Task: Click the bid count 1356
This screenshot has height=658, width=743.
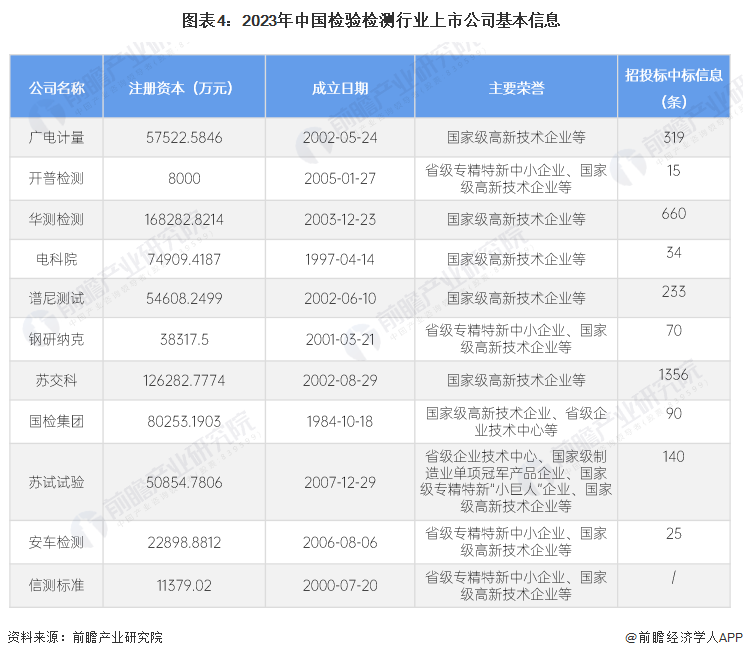Action: 673,374
